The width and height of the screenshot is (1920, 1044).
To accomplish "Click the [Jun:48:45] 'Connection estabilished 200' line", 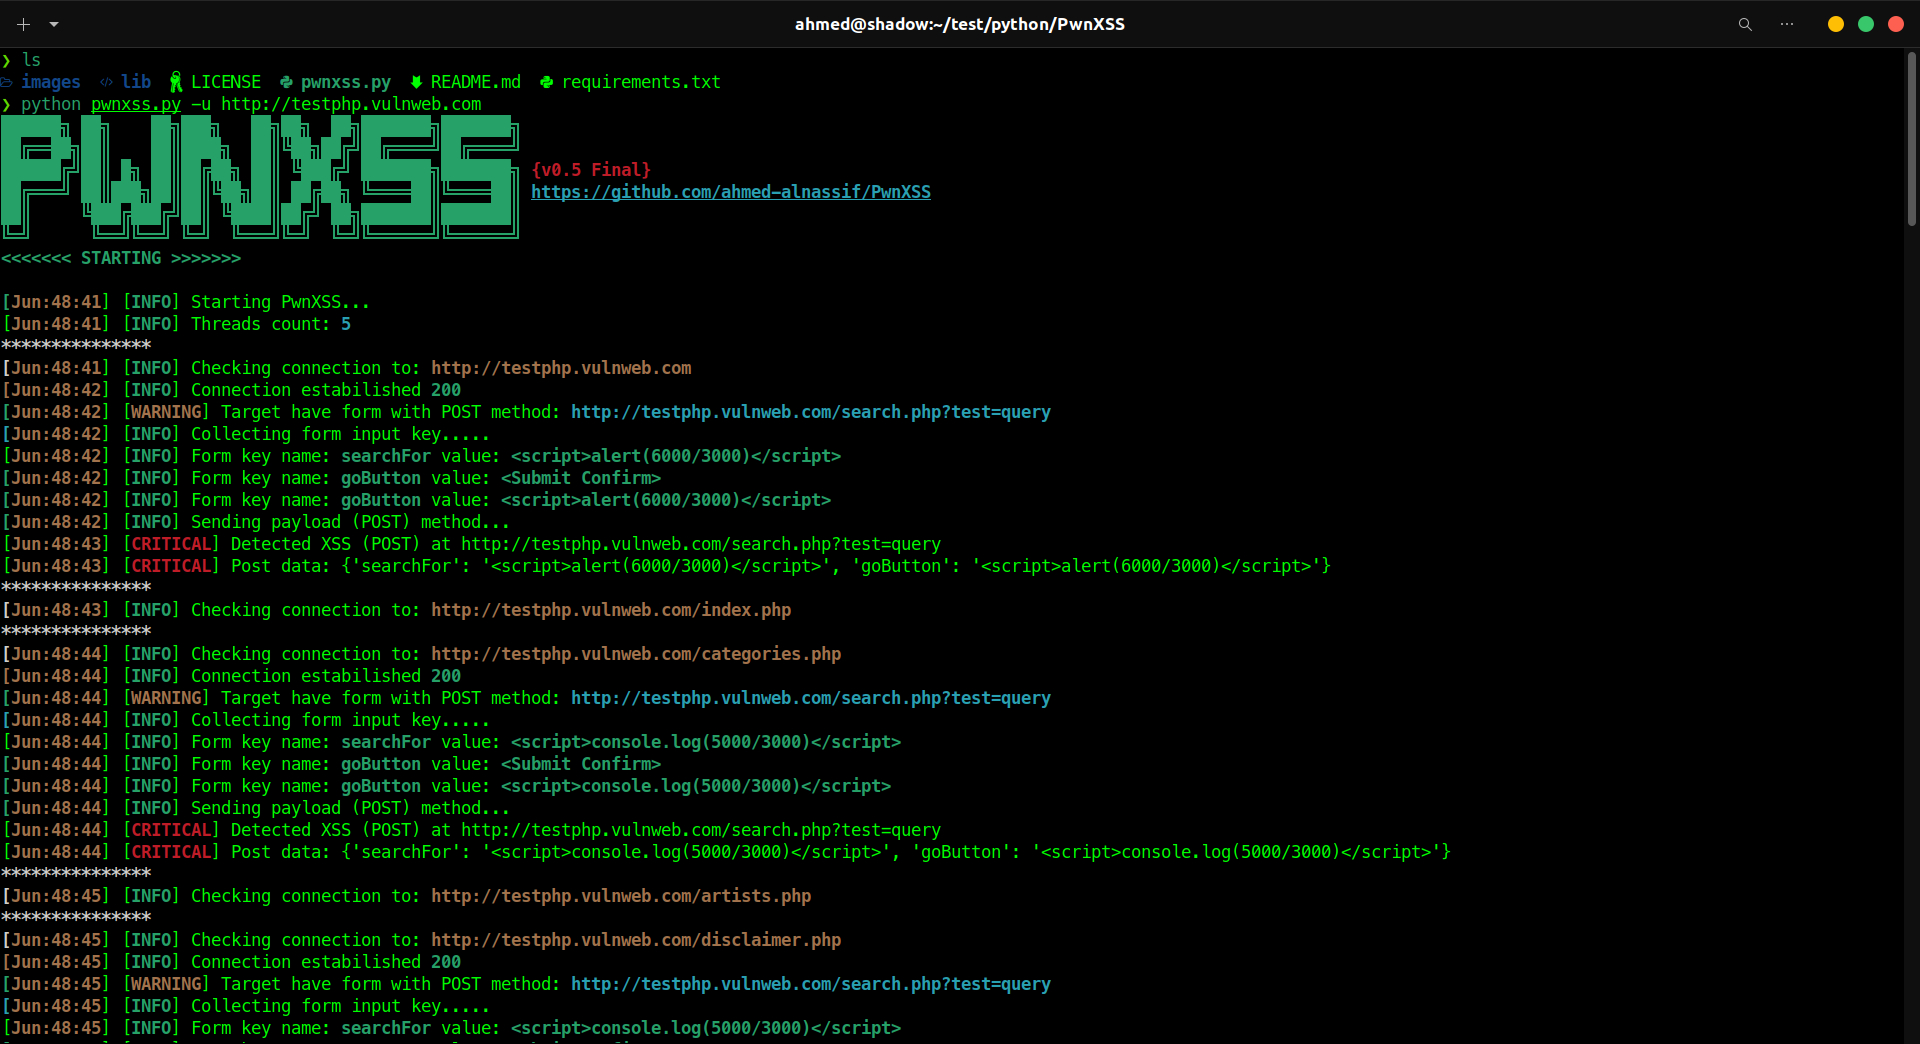I will pos(231,962).
